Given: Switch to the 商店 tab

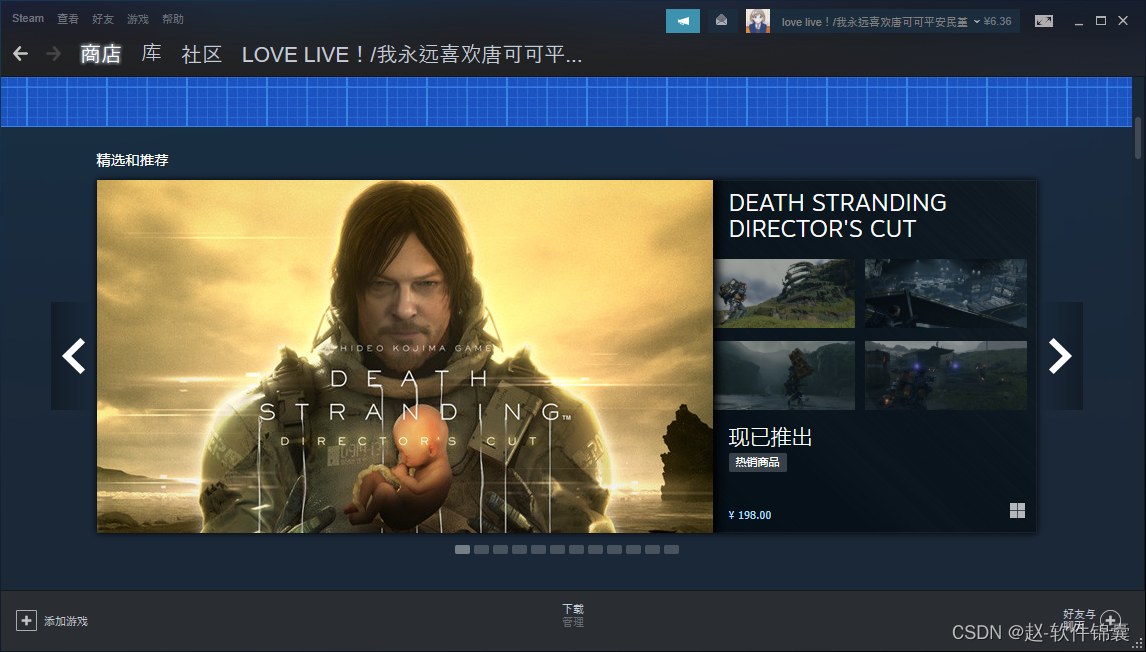Looking at the screenshot, I should (x=101, y=54).
